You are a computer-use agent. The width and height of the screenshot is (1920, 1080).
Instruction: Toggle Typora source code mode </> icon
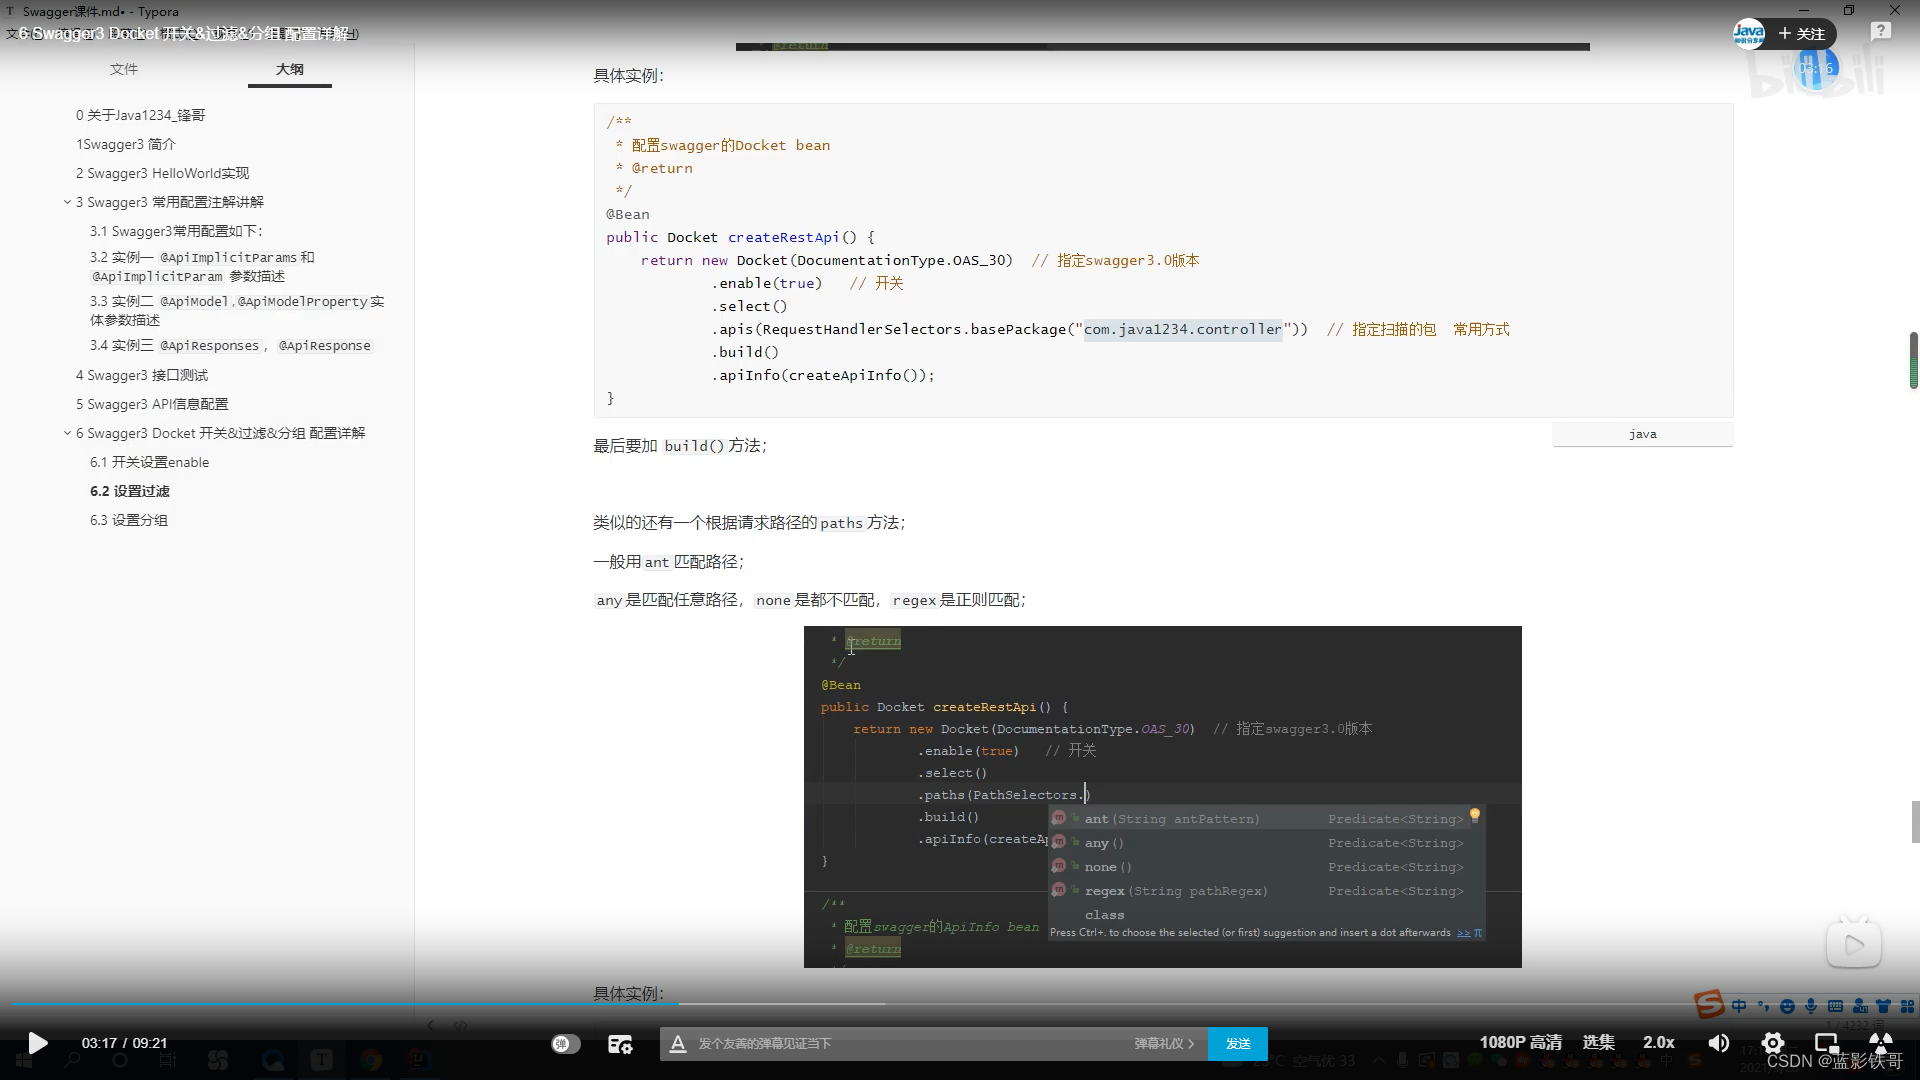460,1025
